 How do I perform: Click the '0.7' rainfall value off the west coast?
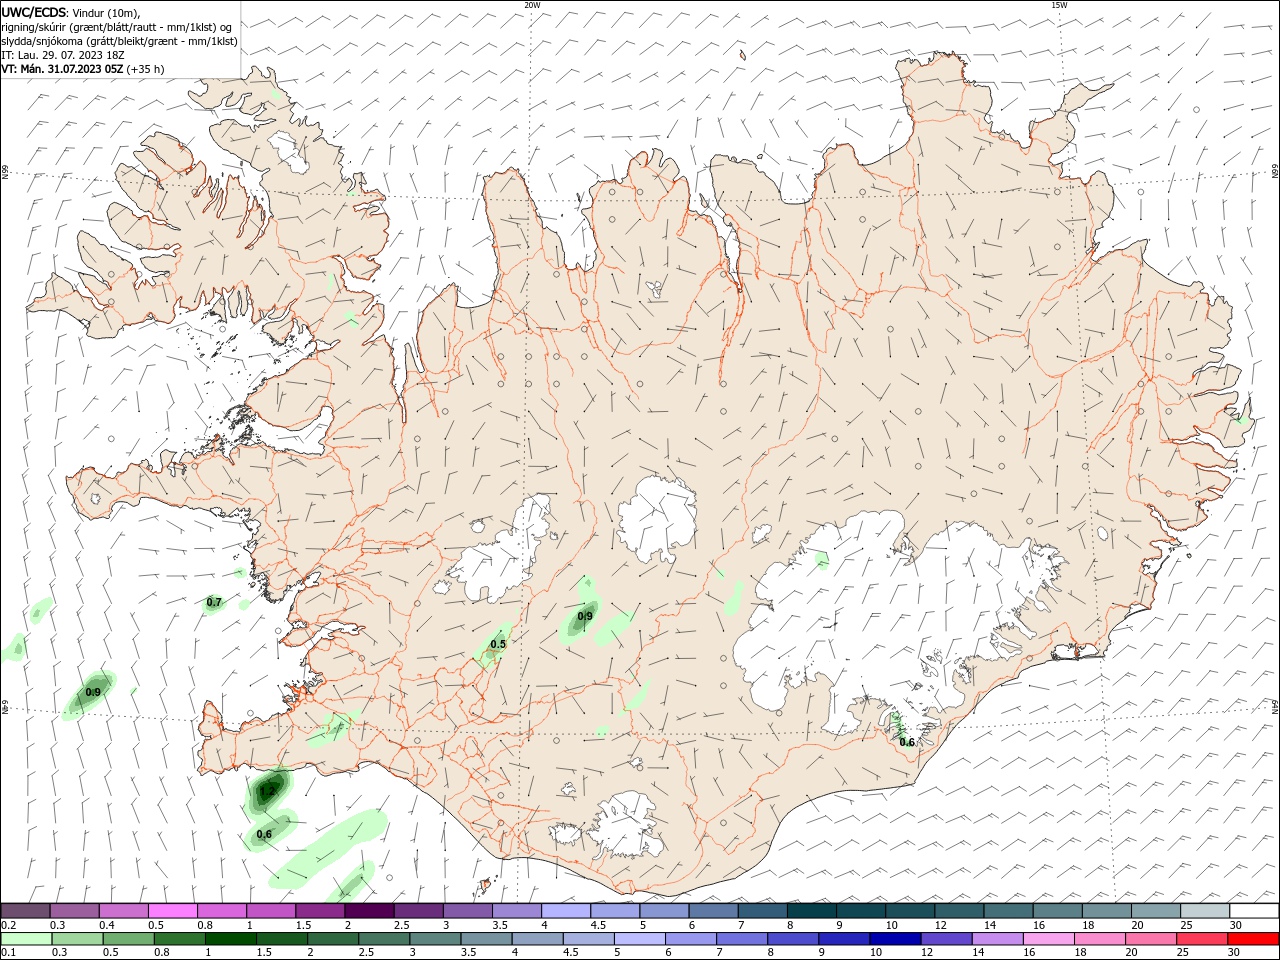click(x=213, y=602)
